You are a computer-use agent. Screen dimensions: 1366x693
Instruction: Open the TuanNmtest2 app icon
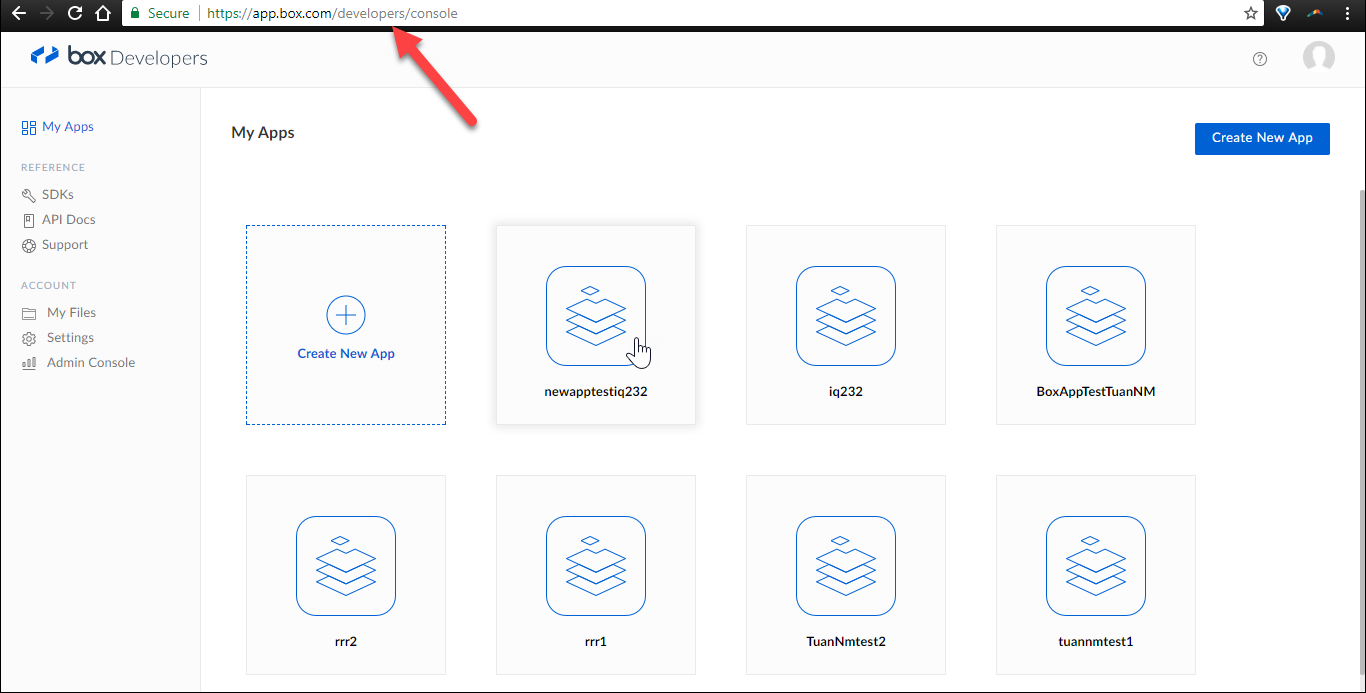(x=846, y=566)
